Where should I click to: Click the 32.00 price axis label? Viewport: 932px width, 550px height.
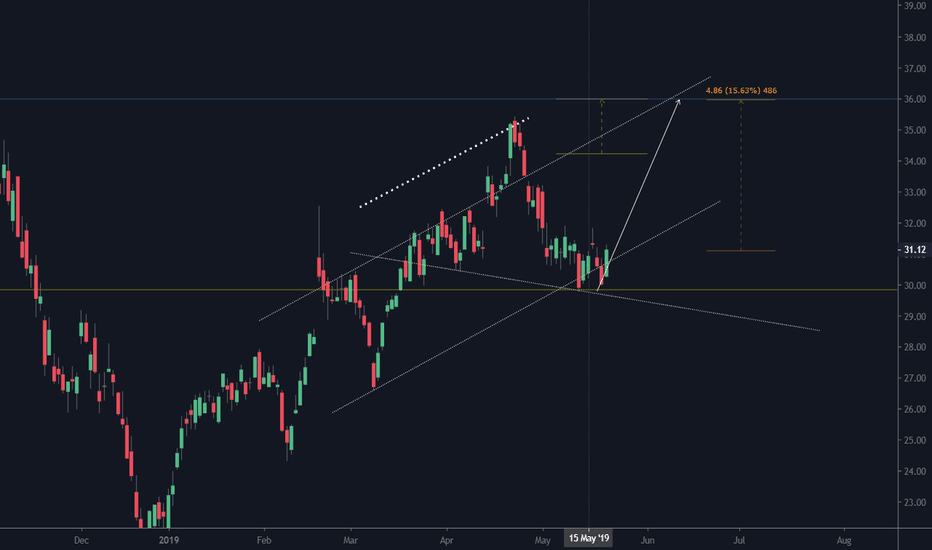point(915,224)
